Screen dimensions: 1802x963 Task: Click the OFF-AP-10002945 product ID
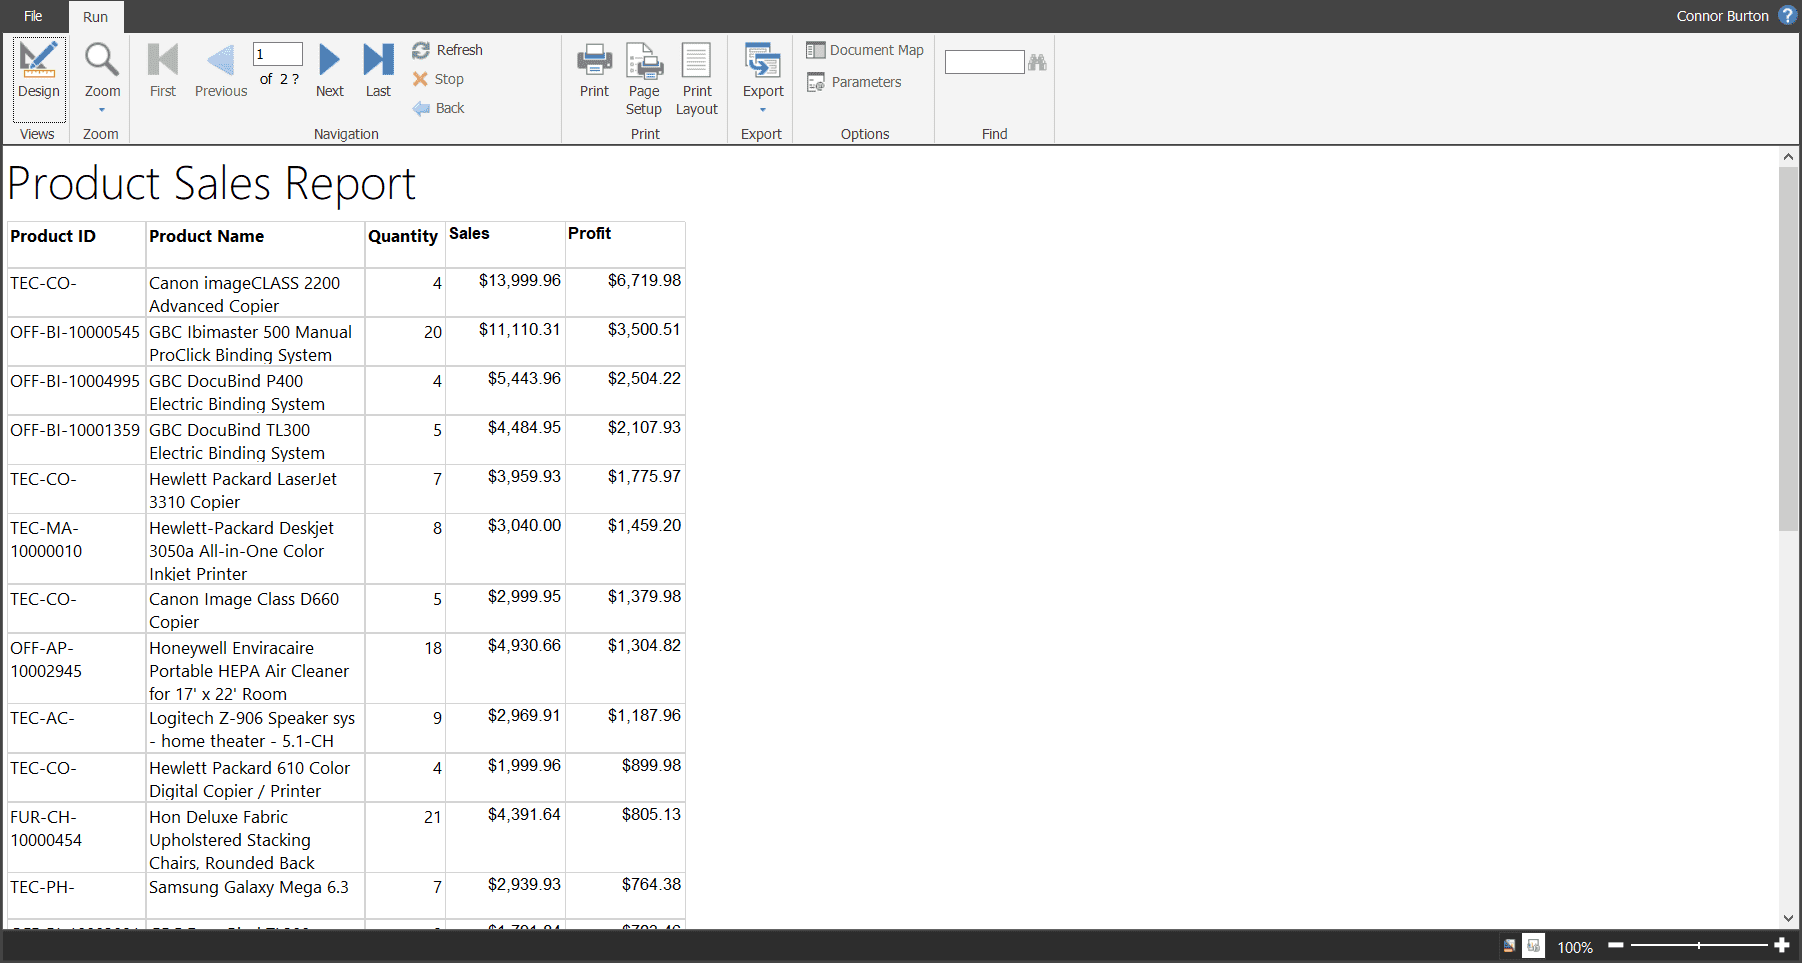(46, 659)
